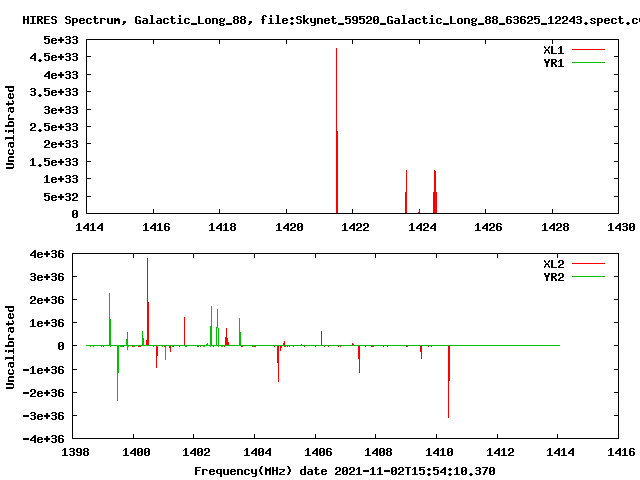
Task: Click the negative red spike near 1404.8 MHz
Action: click(278, 364)
